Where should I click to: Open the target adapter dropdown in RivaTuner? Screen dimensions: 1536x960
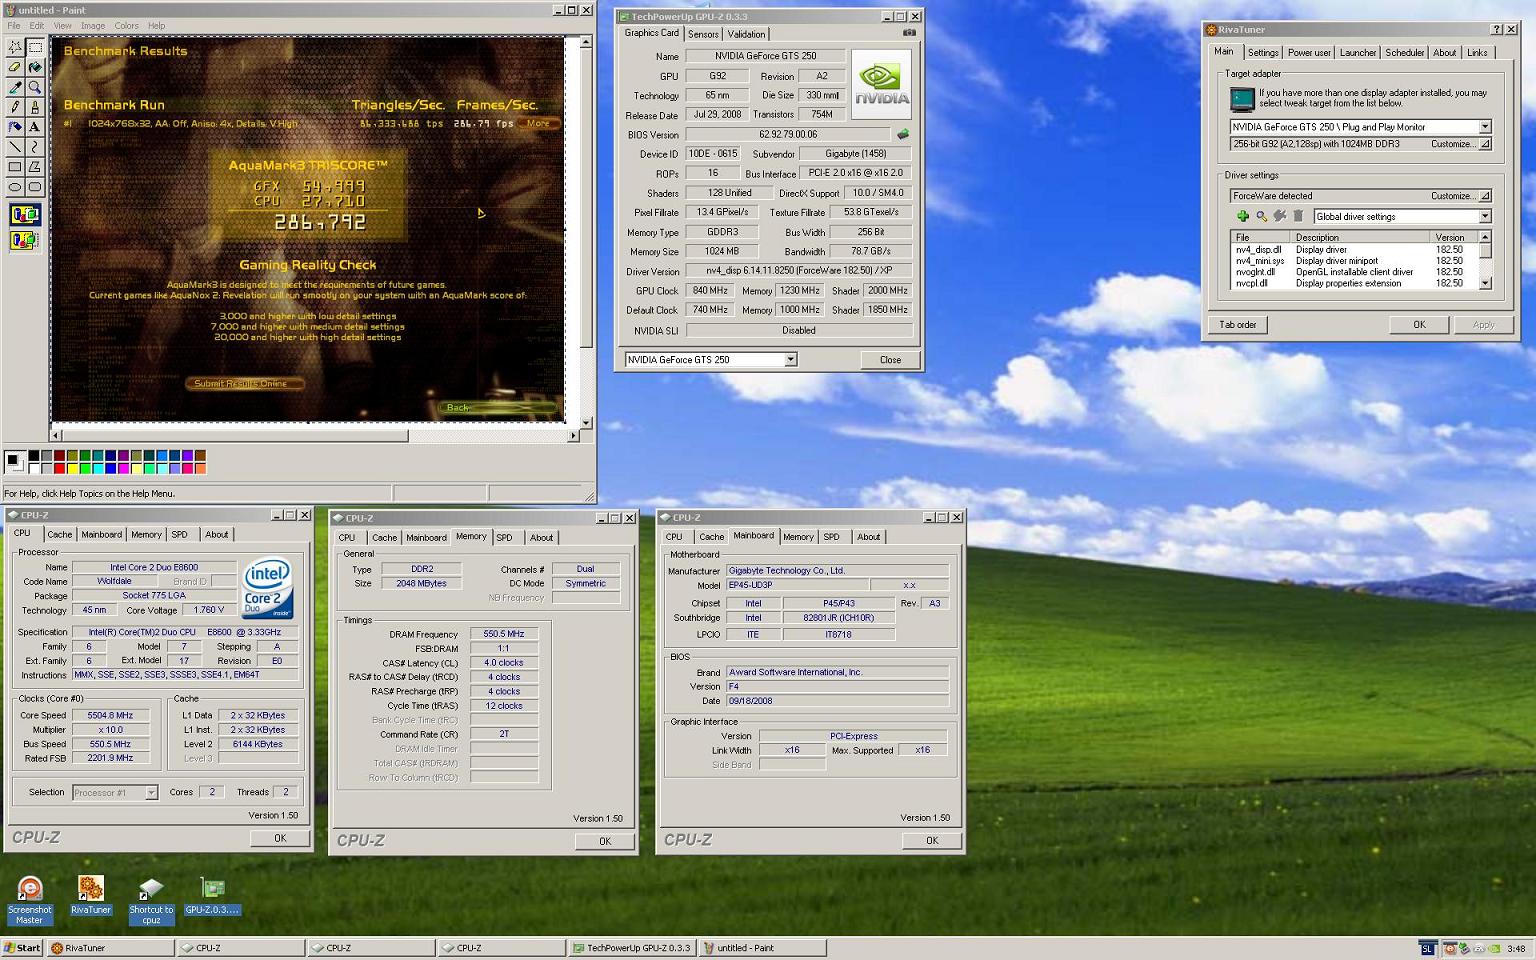[x=1484, y=127]
